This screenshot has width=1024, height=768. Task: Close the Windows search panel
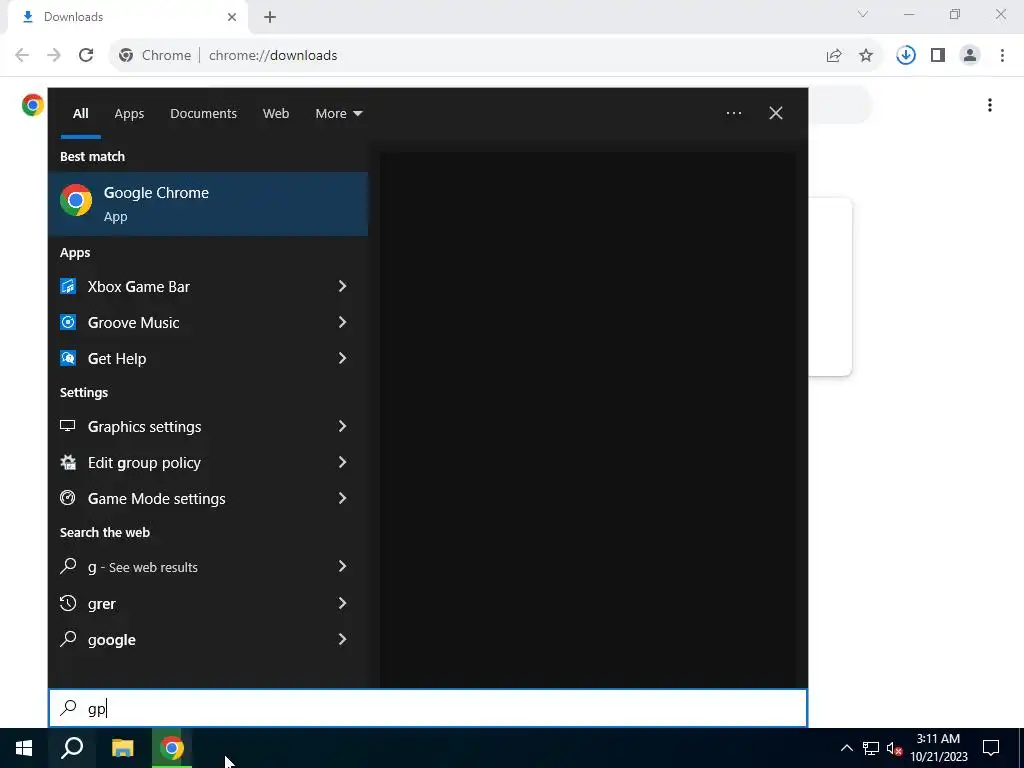775,113
